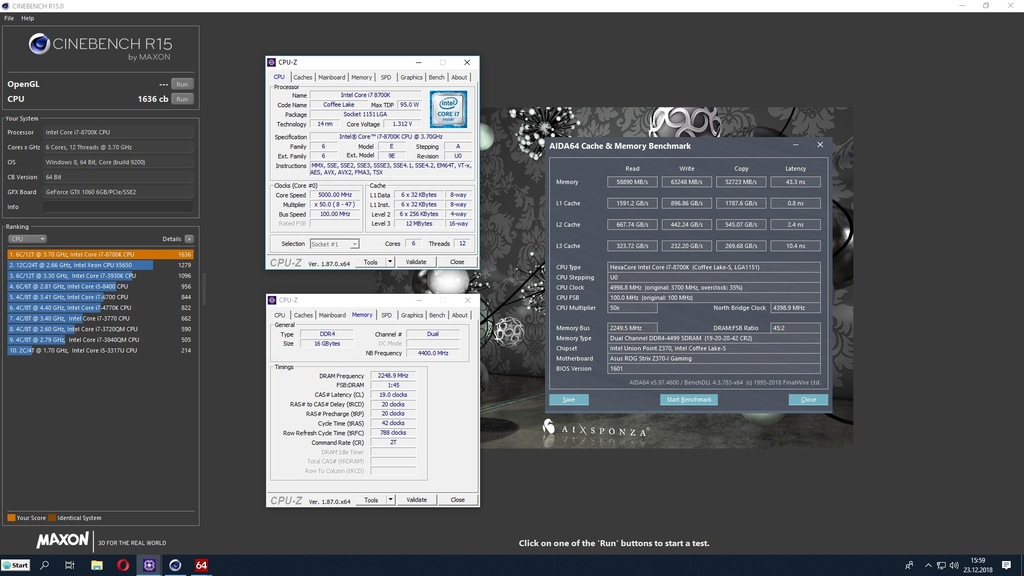
Task: Click CPU-Z title icon of bottom window
Action: (272, 300)
